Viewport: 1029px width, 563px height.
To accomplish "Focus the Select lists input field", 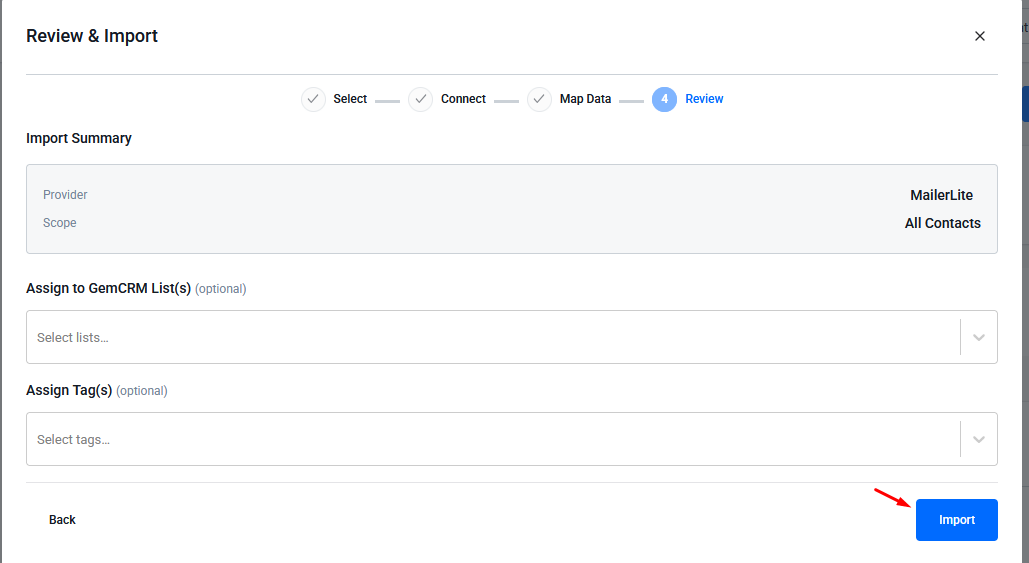I will (511, 337).
